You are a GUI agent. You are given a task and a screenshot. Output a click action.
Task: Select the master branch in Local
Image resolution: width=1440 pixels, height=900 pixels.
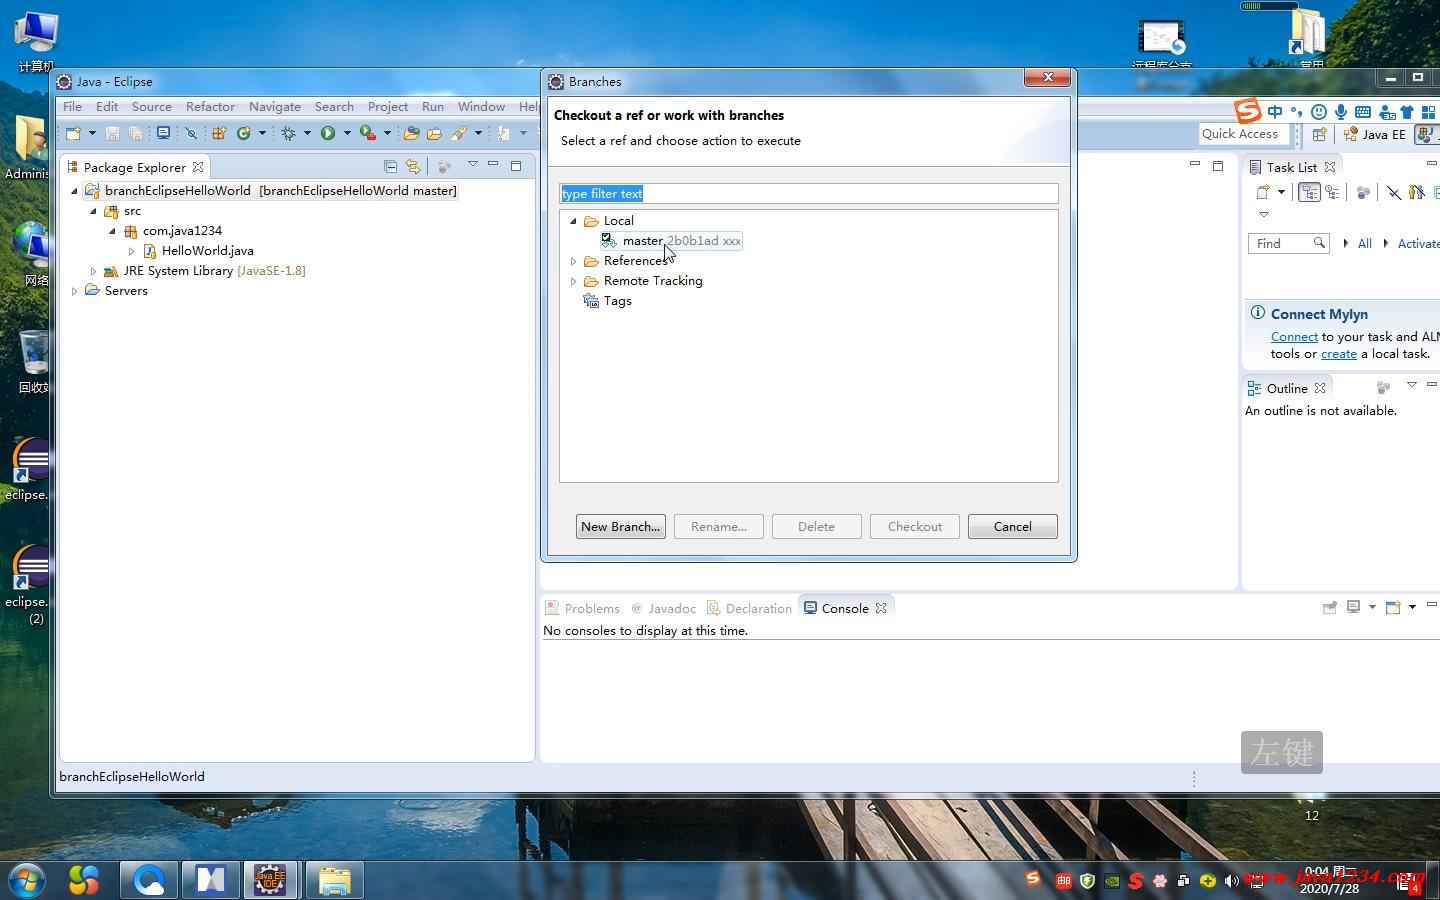pyautogui.click(x=642, y=241)
